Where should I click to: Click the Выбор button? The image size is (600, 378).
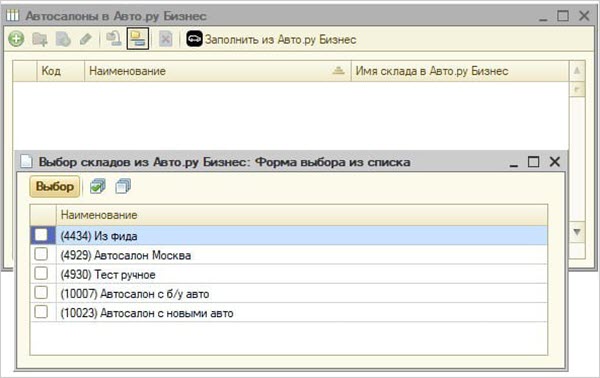[x=55, y=186]
